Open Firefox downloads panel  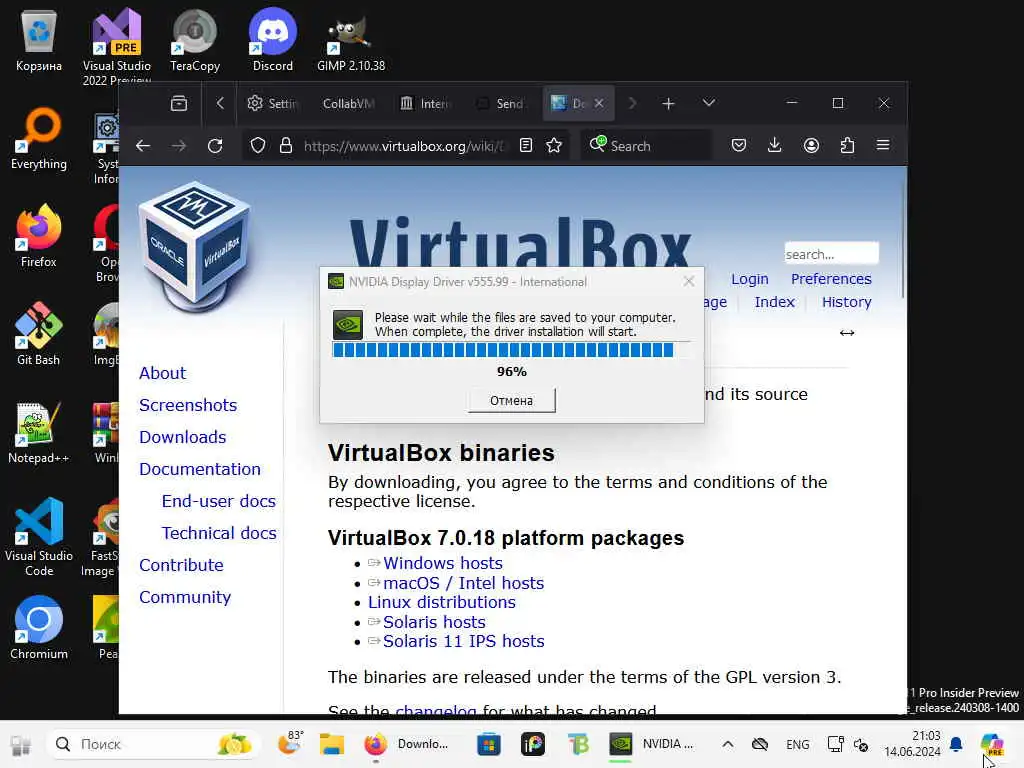pyautogui.click(x=775, y=145)
